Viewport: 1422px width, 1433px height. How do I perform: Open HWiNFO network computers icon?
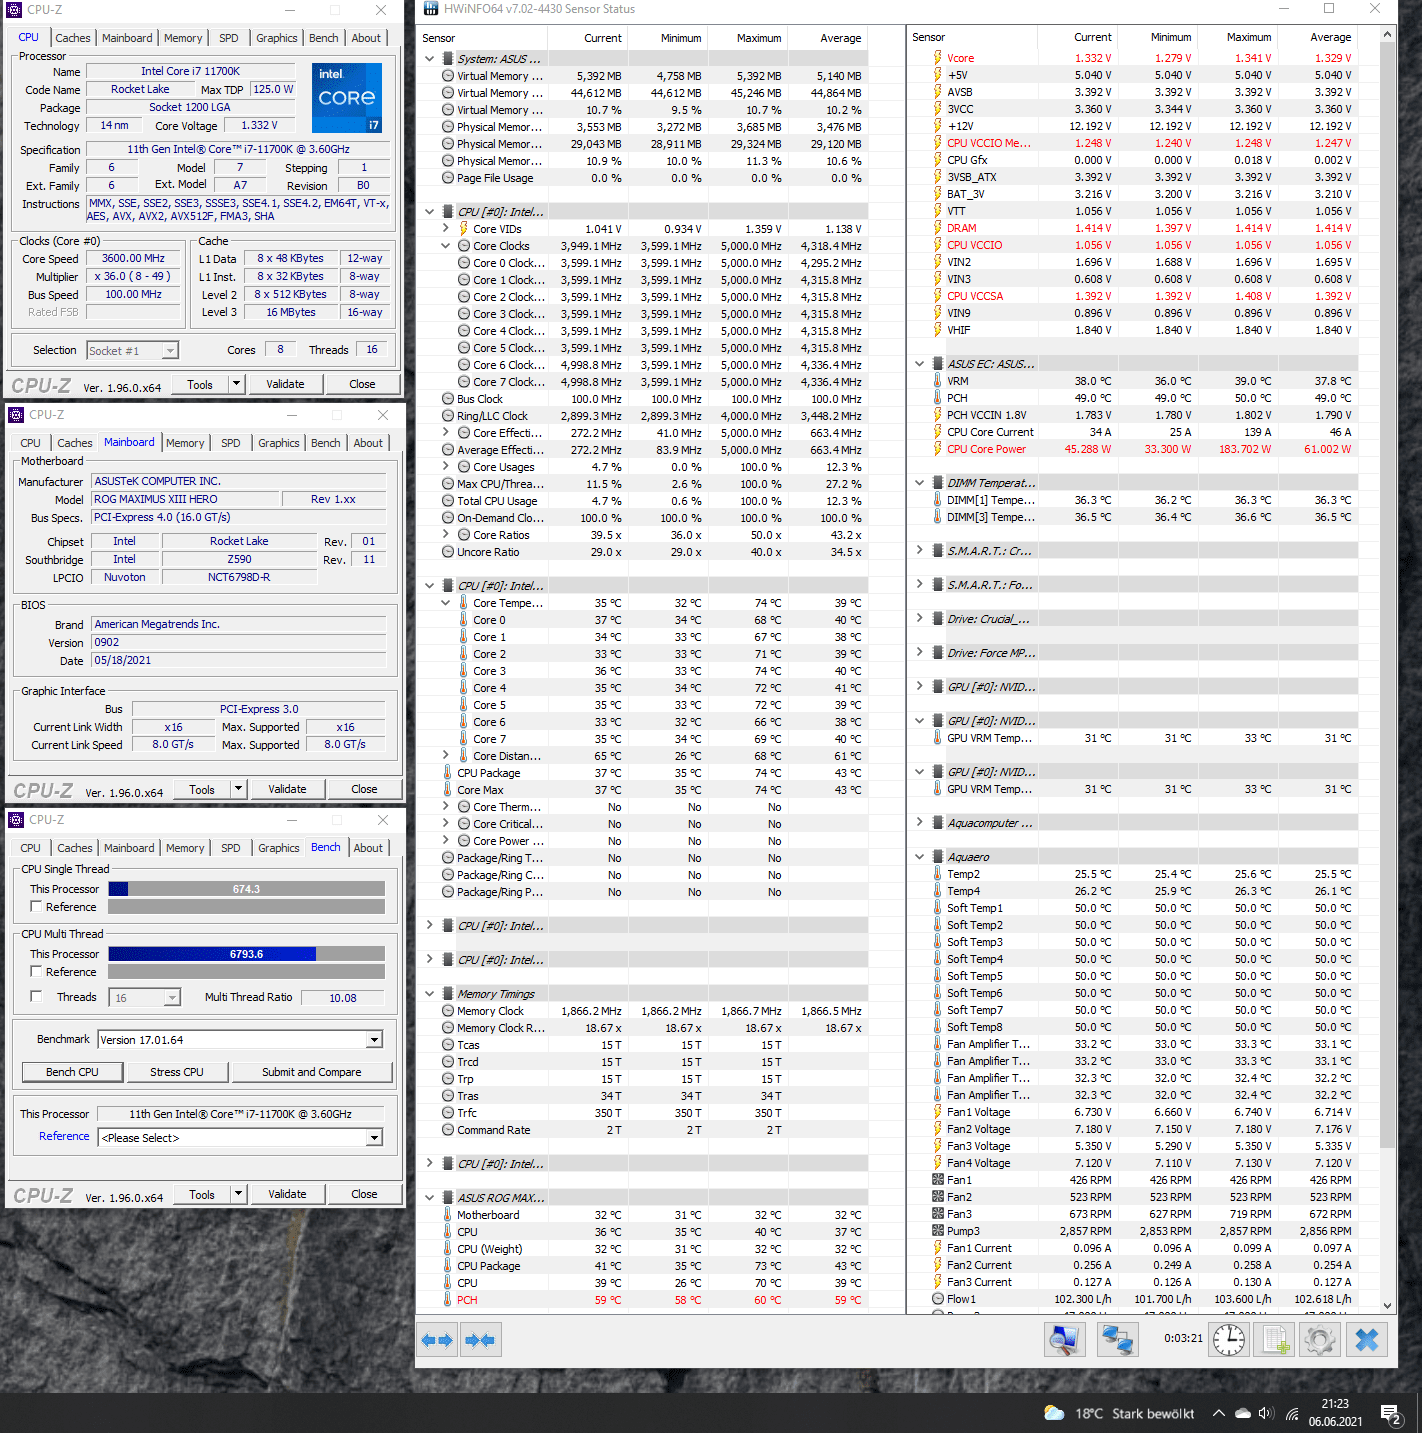click(1117, 1339)
